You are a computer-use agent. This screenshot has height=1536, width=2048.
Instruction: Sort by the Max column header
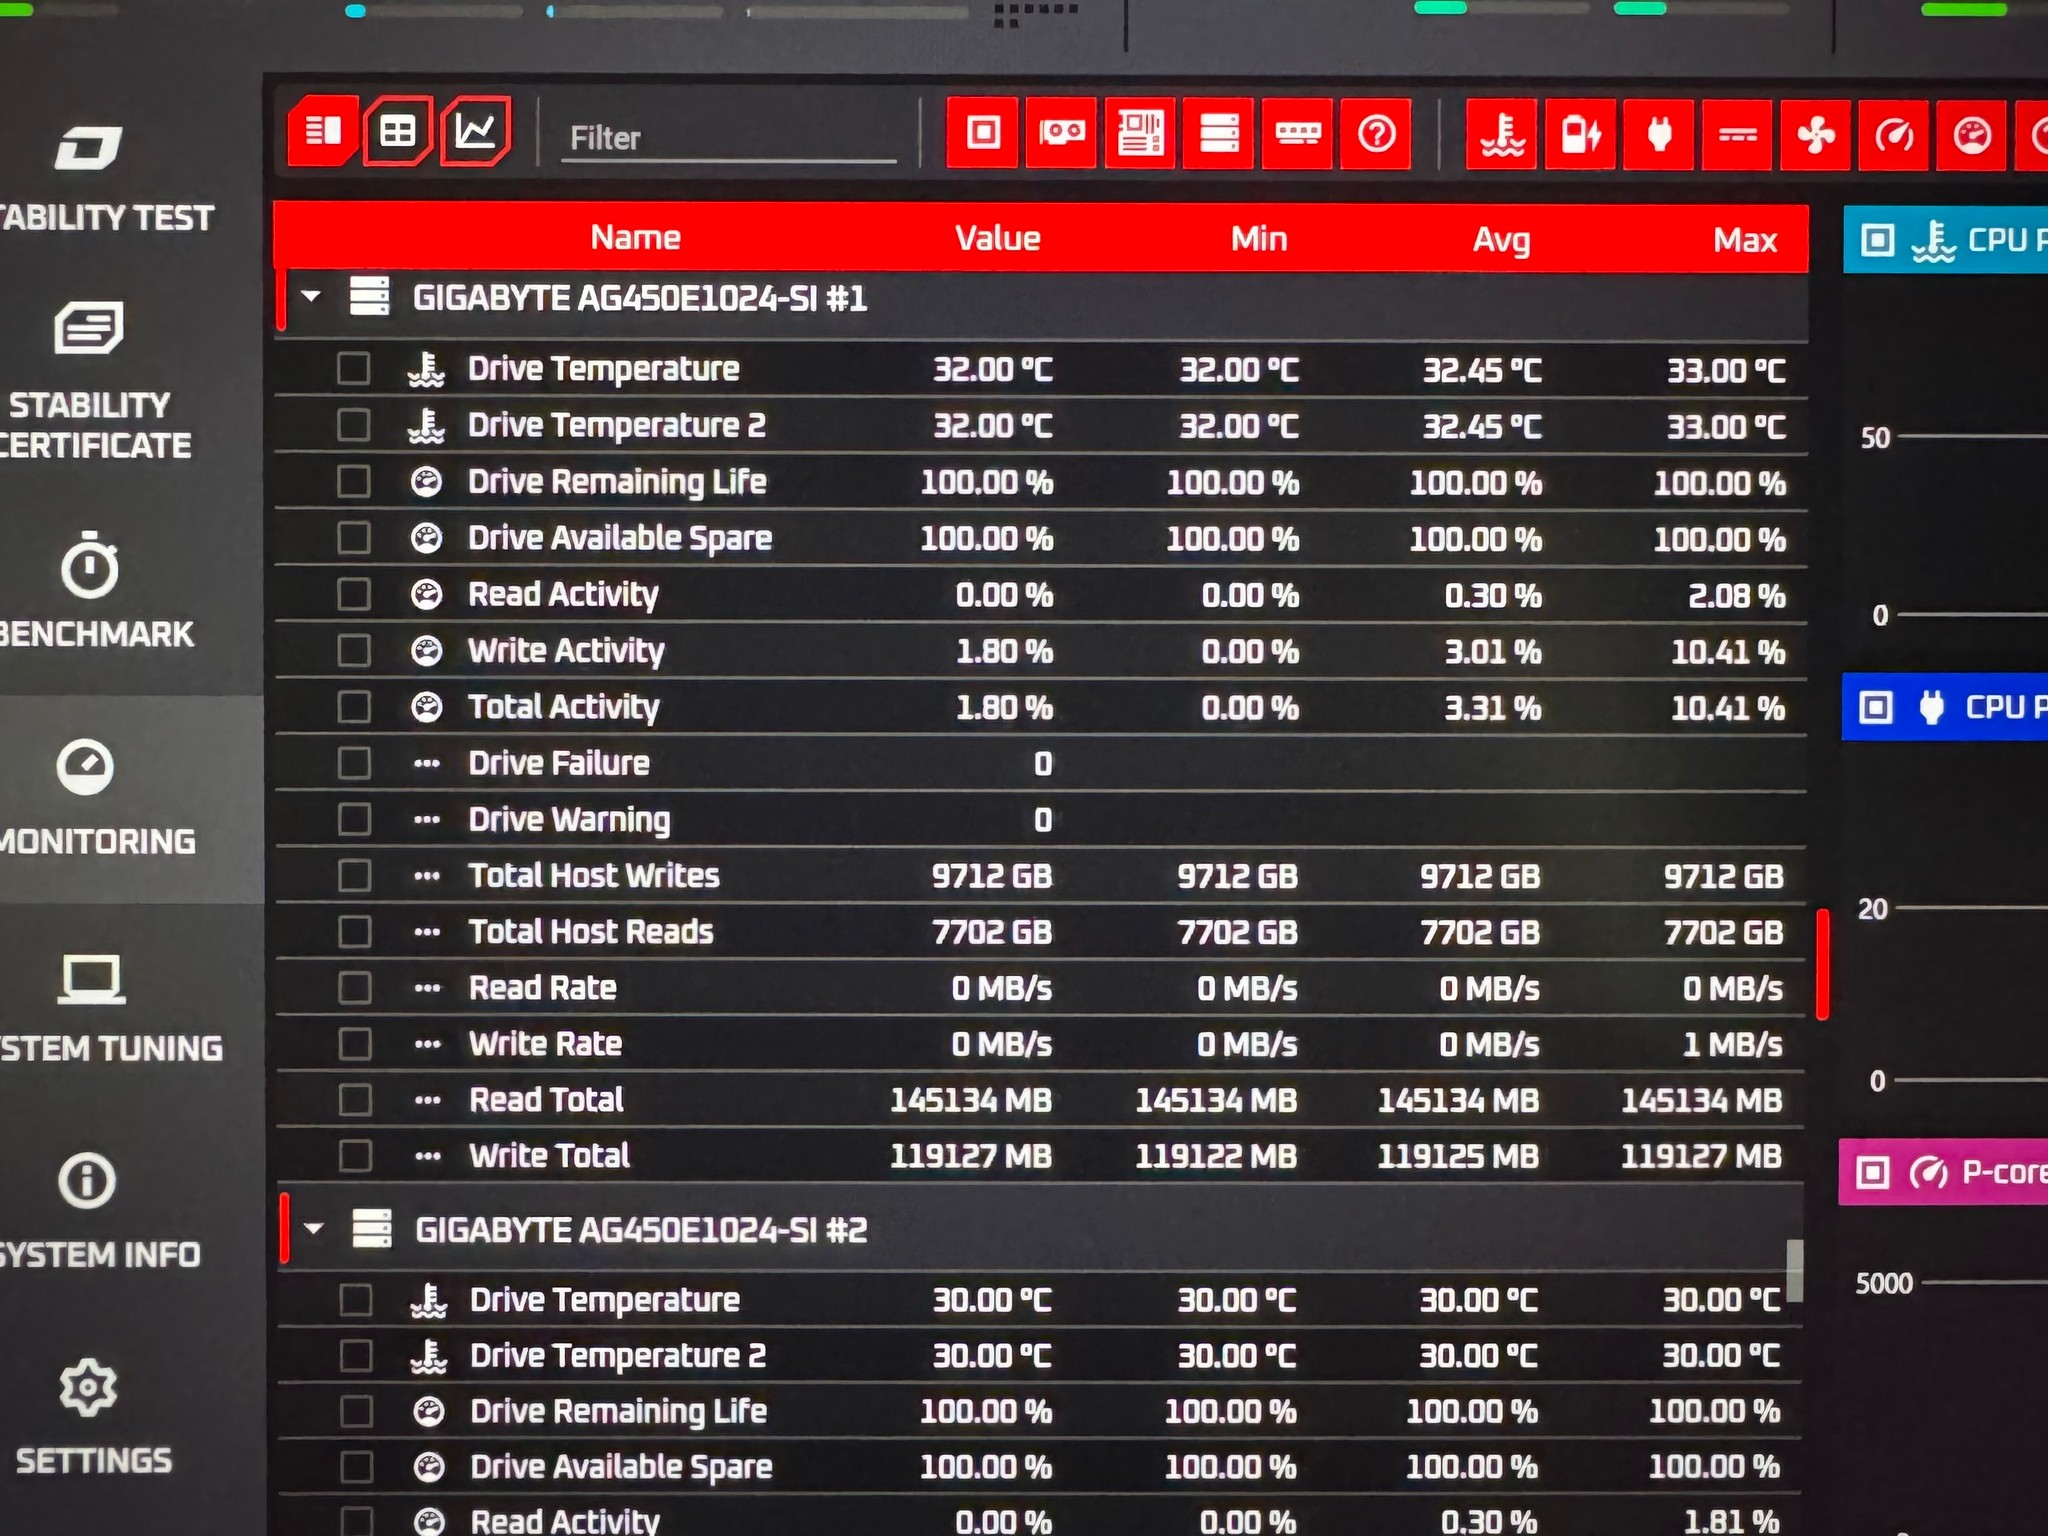(x=1745, y=239)
